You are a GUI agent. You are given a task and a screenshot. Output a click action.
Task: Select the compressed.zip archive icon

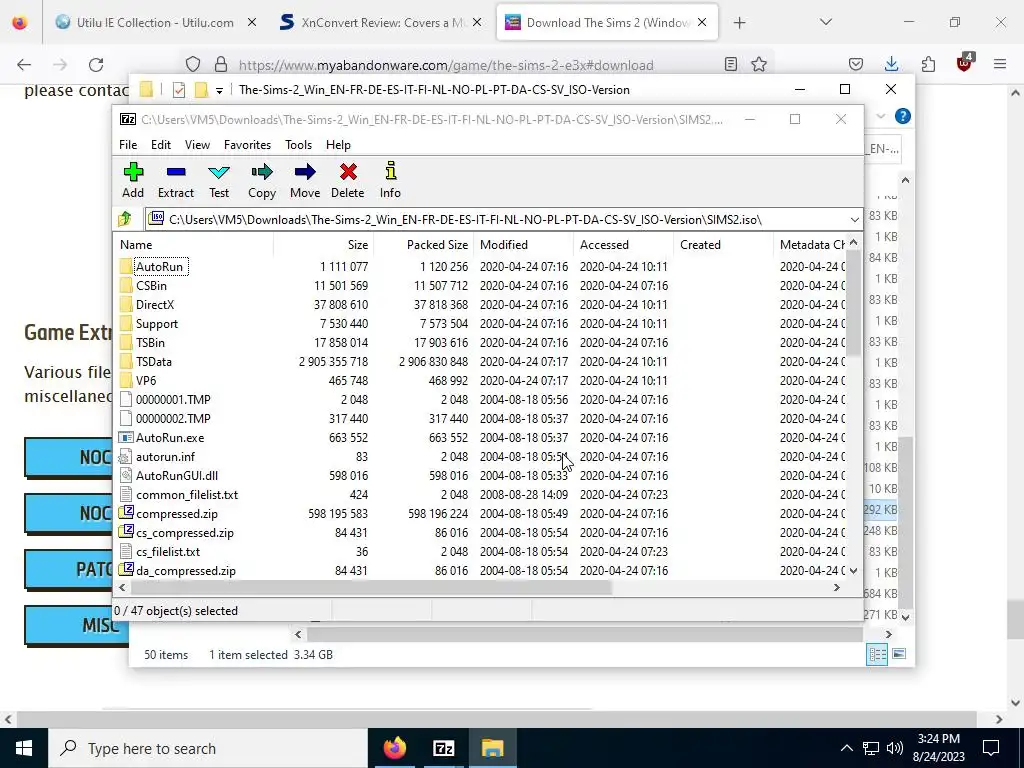(126, 513)
